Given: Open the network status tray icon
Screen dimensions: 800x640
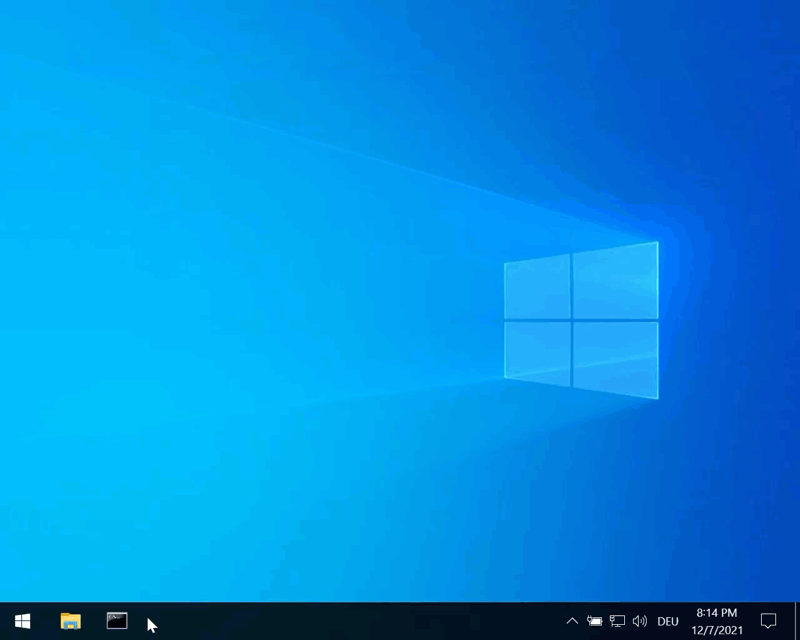Looking at the screenshot, I should (x=617, y=621).
